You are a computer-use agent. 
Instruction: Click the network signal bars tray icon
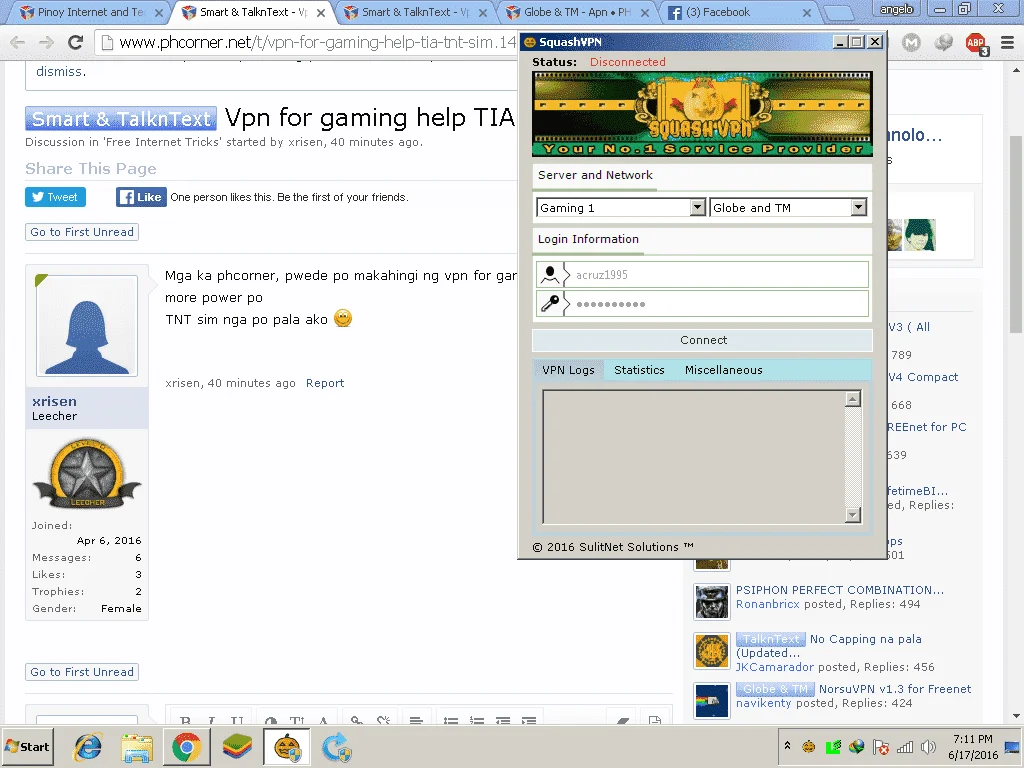click(x=904, y=746)
